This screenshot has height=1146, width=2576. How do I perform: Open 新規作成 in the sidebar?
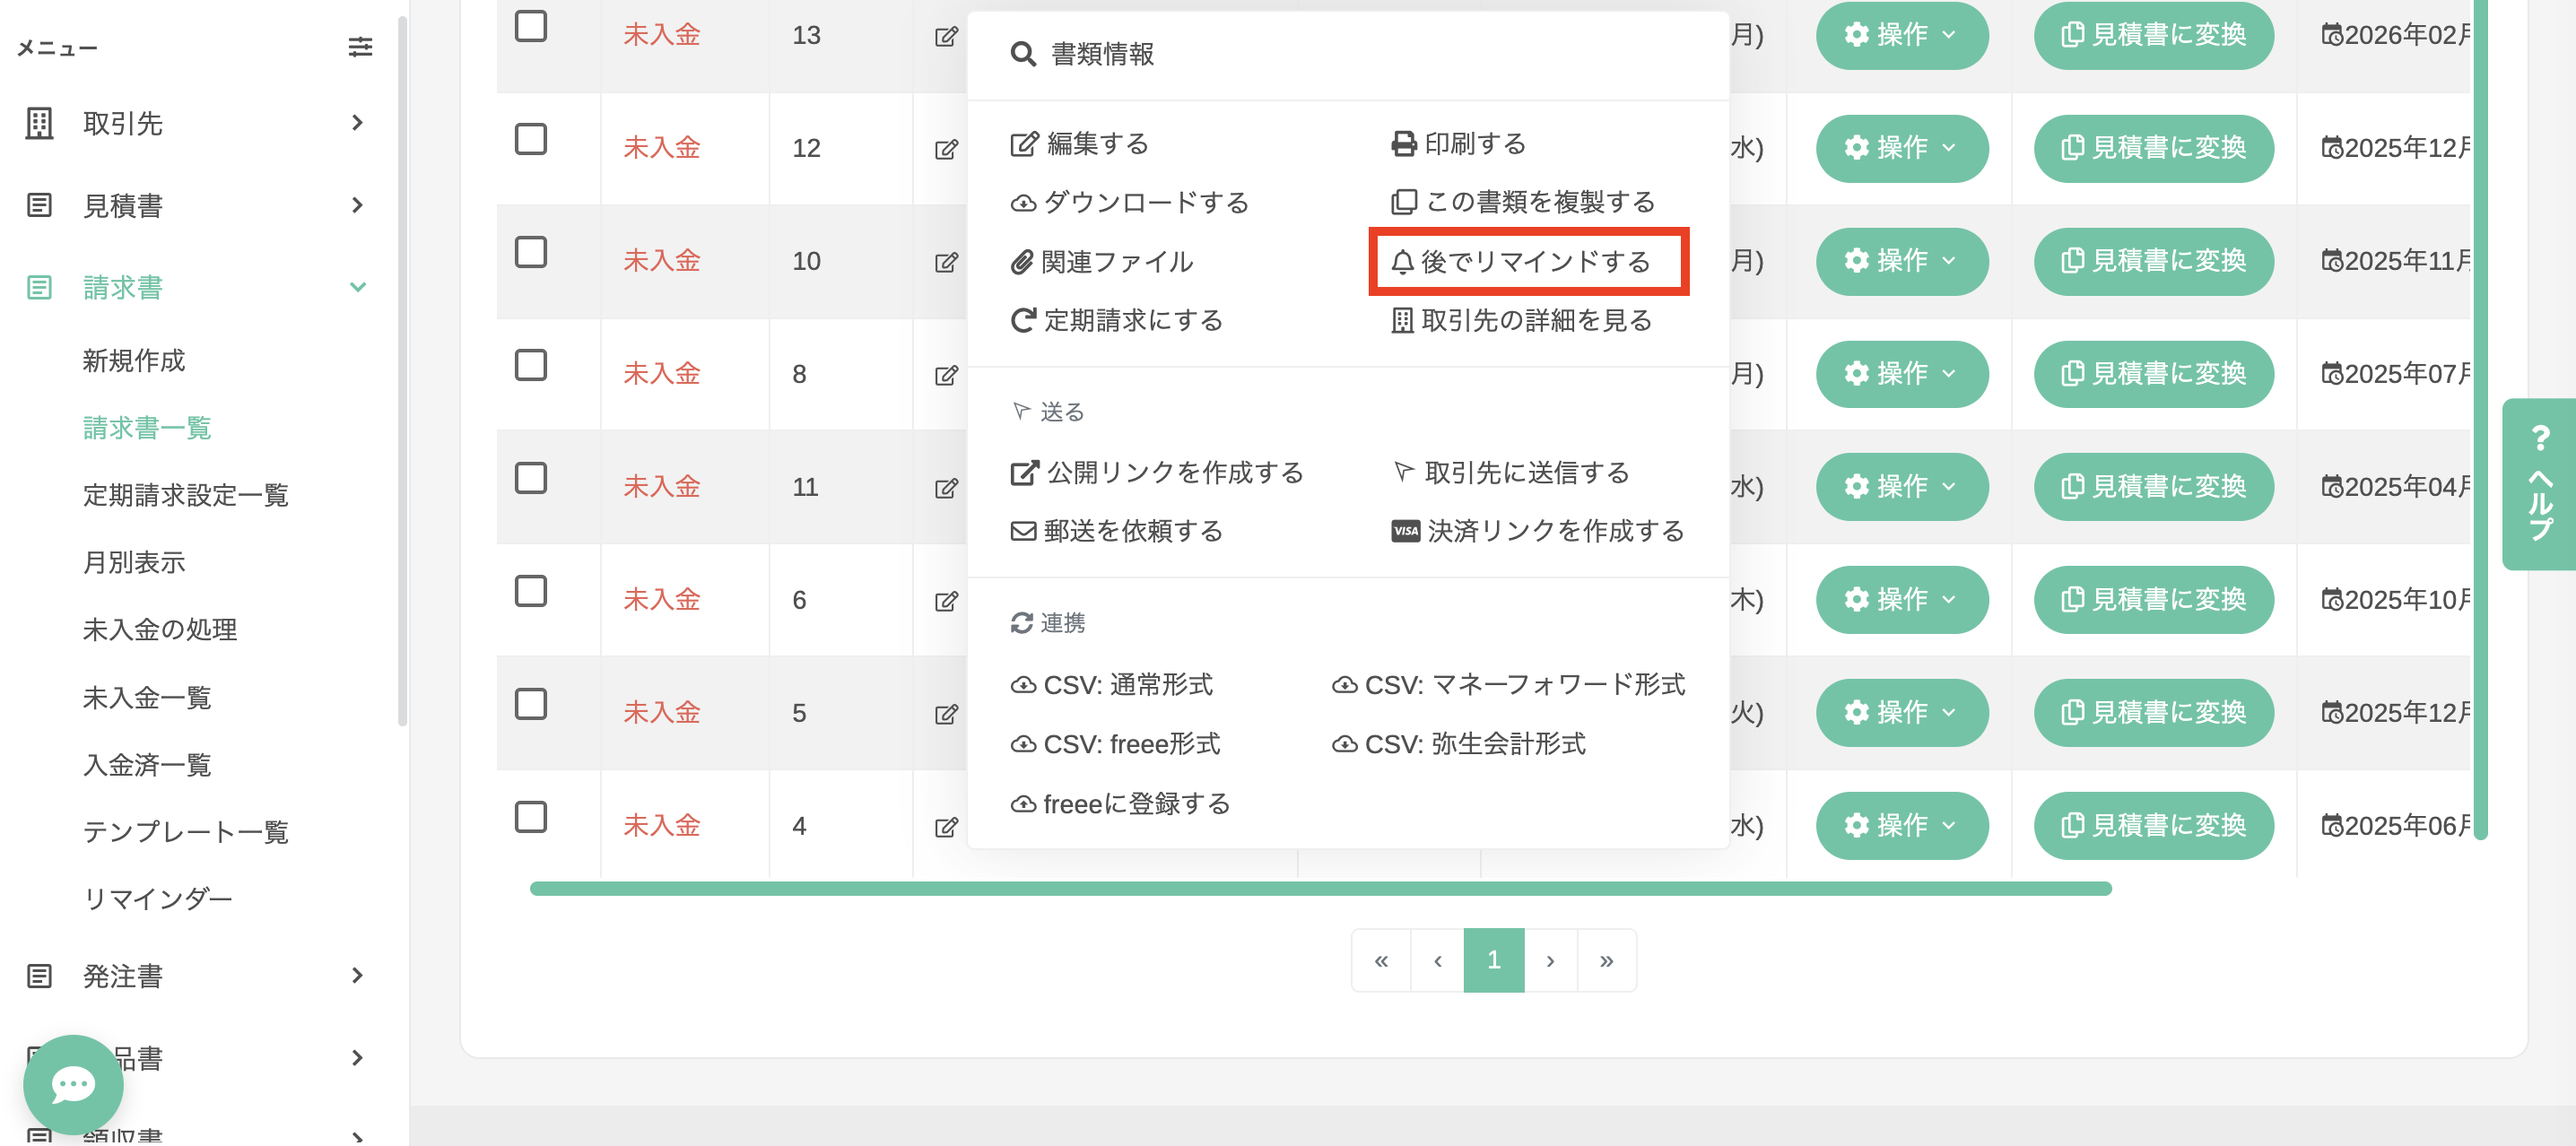pyautogui.click(x=134, y=361)
